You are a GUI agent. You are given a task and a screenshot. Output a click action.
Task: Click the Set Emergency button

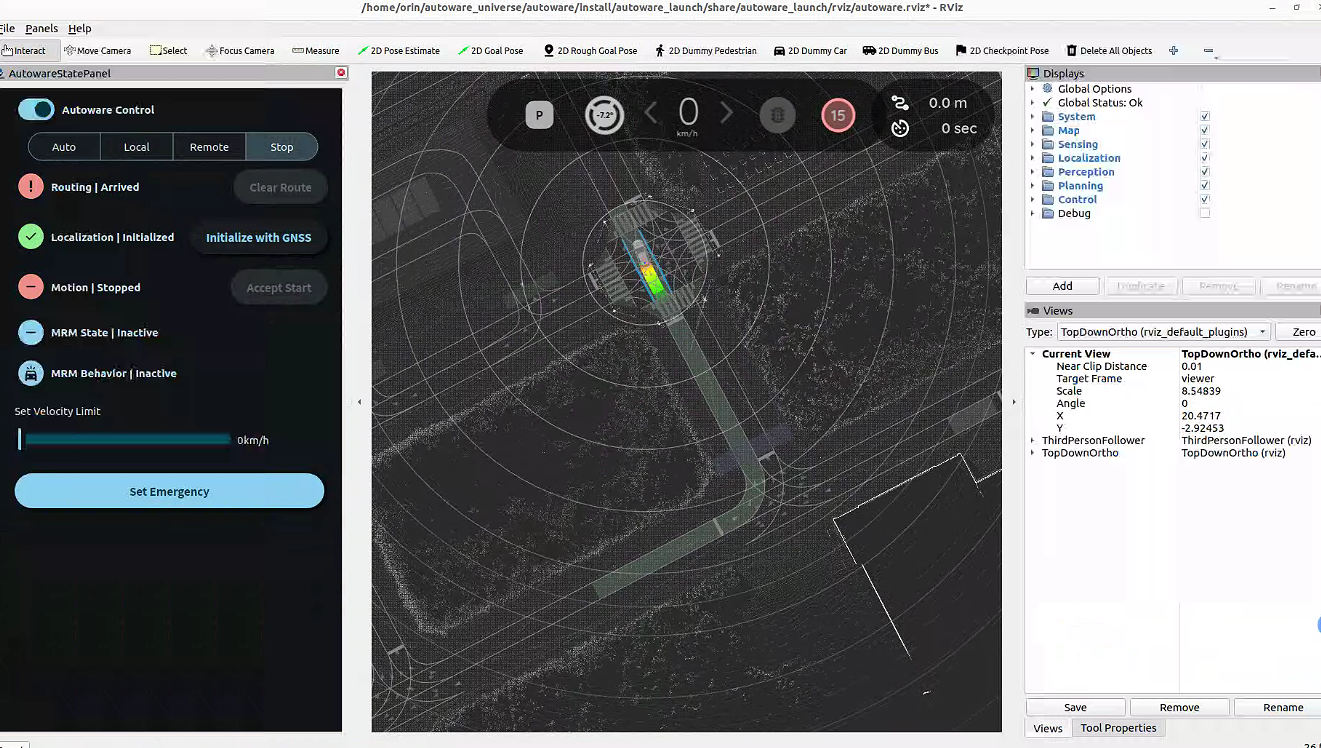169,491
